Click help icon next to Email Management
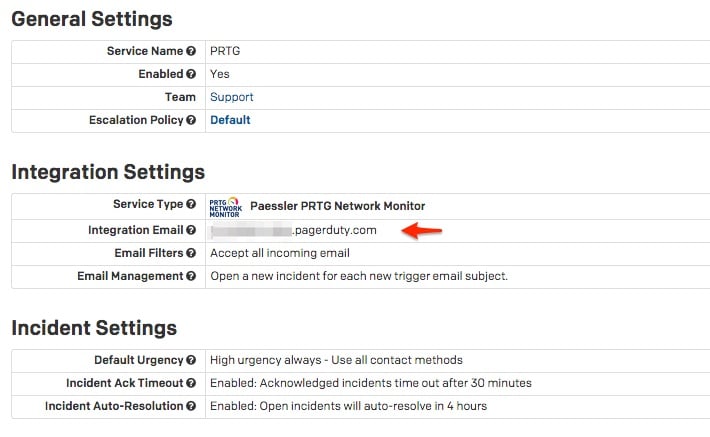Image resolution: width=710 pixels, height=437 pixels. click(x=191, y=276)
